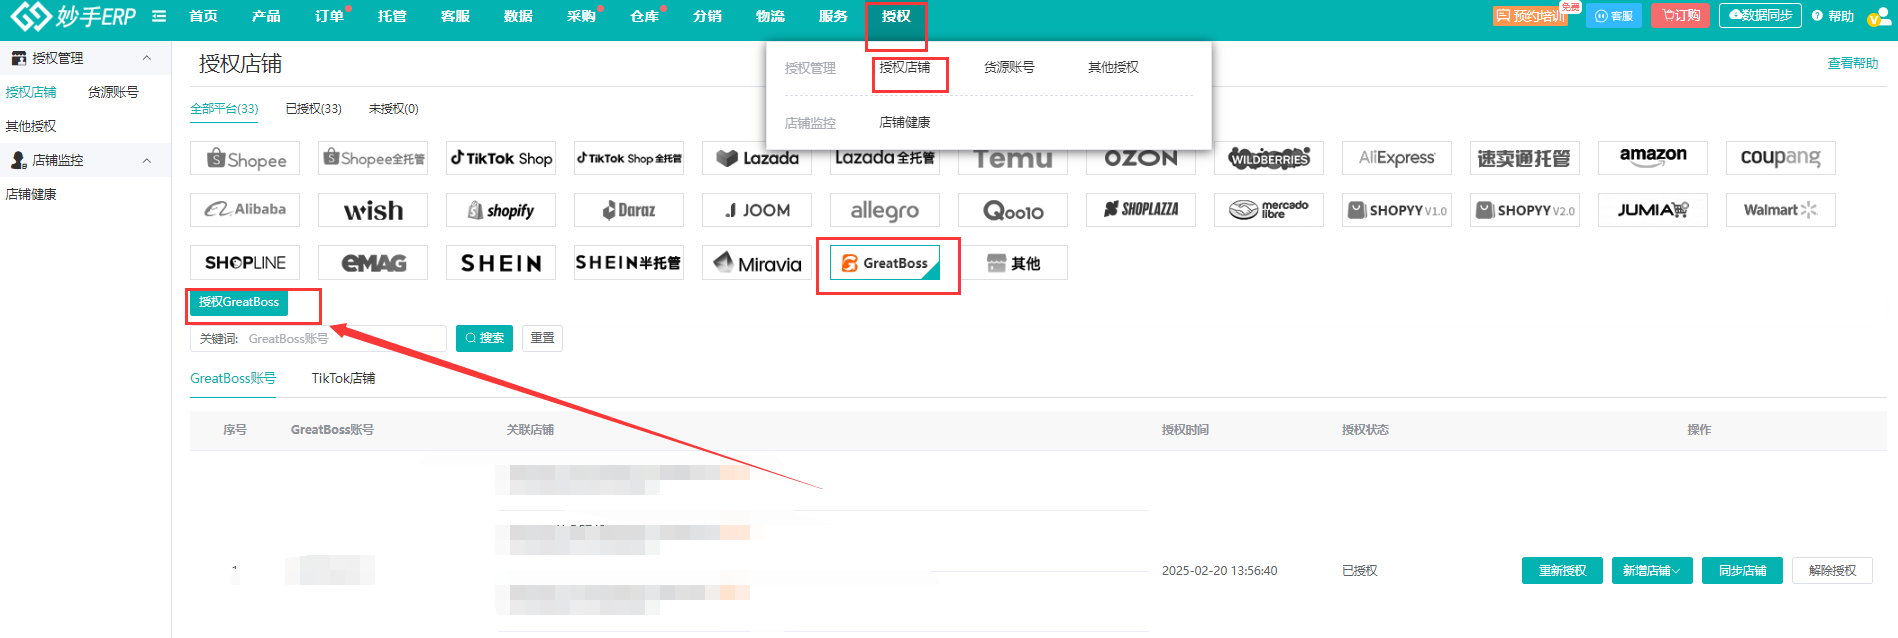Select the Amazon platform logo
The height and width of the screenshot is (638, 1898).
tap(1653, 158)
